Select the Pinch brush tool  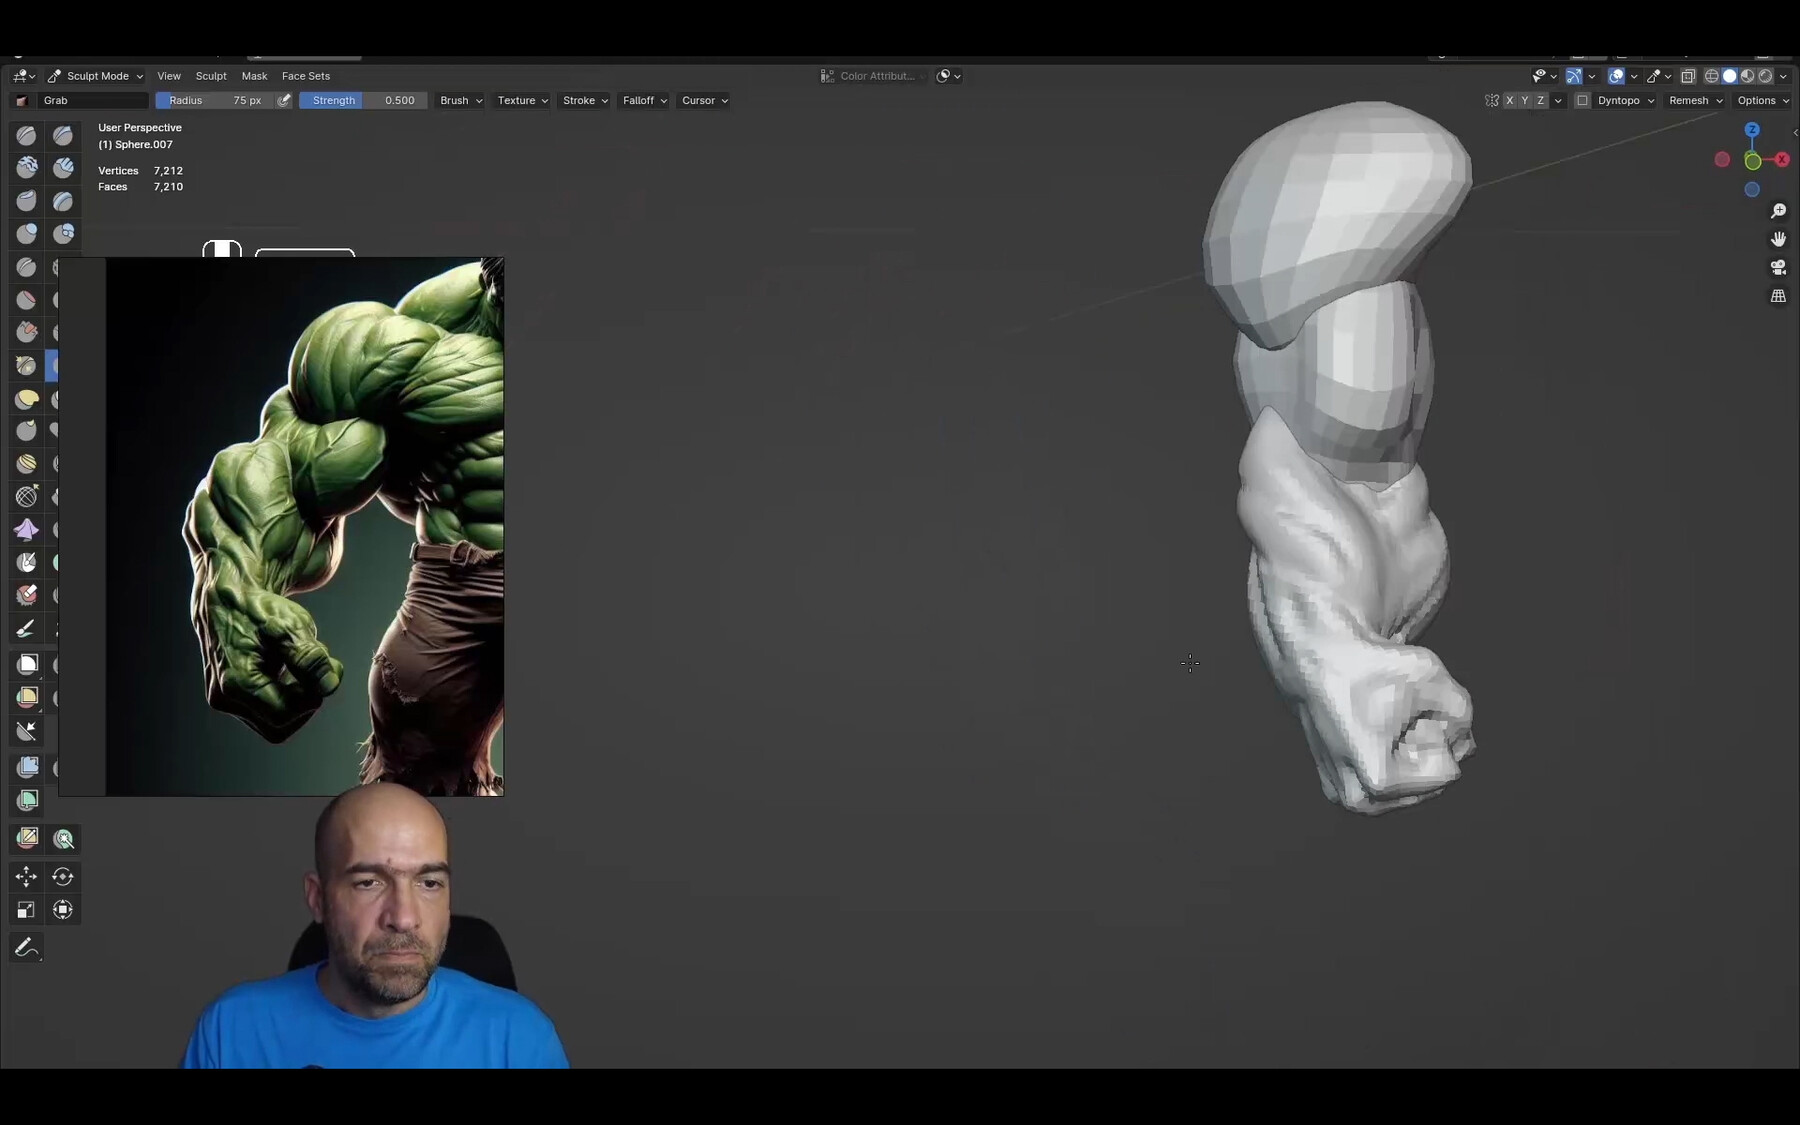[27, 366]
